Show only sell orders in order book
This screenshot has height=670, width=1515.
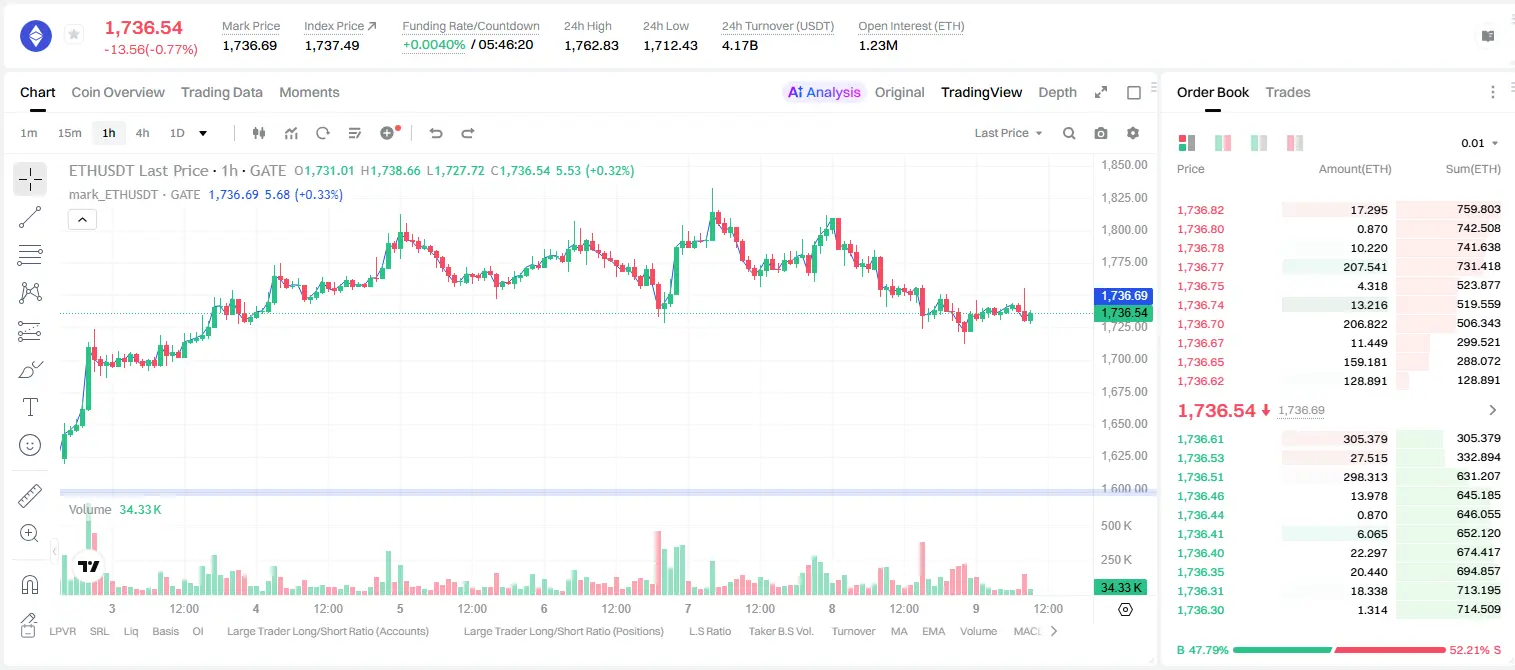coord(1295,143)
